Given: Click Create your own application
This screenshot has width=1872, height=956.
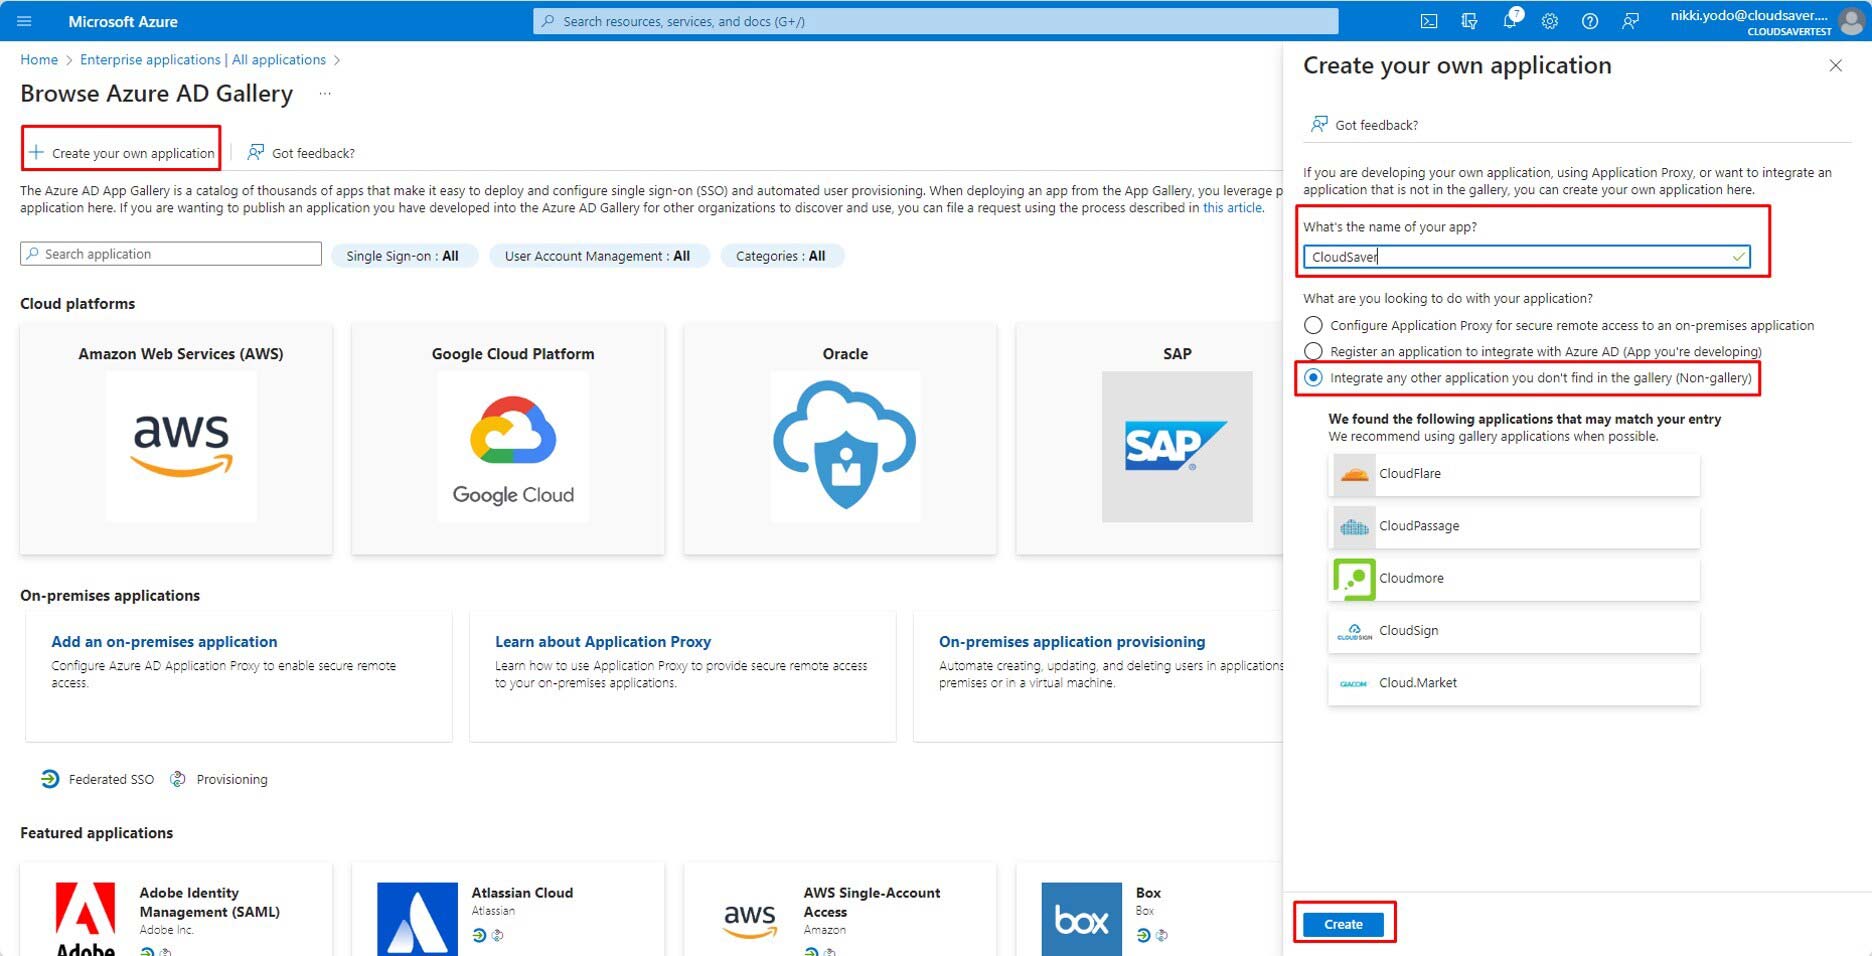Looking at the screenshot, I should [x=122, y=153].
